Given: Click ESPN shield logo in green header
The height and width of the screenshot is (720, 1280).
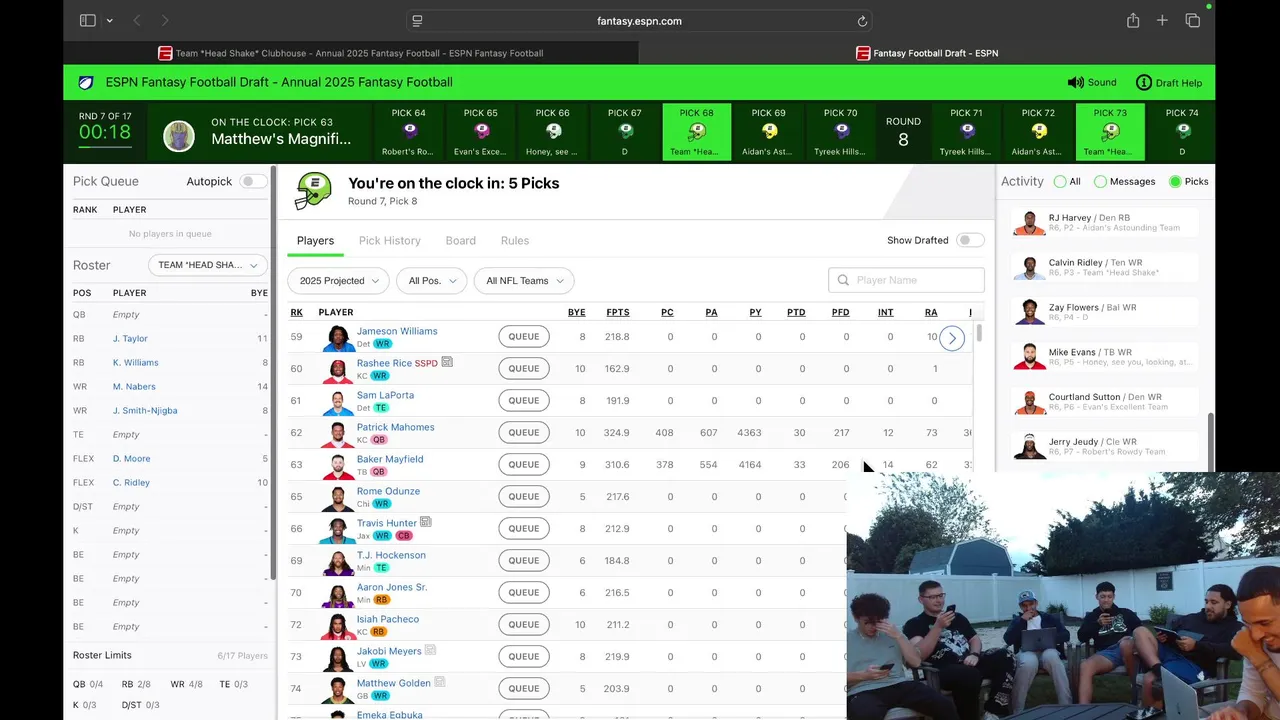Looking at the screenshot, I should click(x=86, y=82).
